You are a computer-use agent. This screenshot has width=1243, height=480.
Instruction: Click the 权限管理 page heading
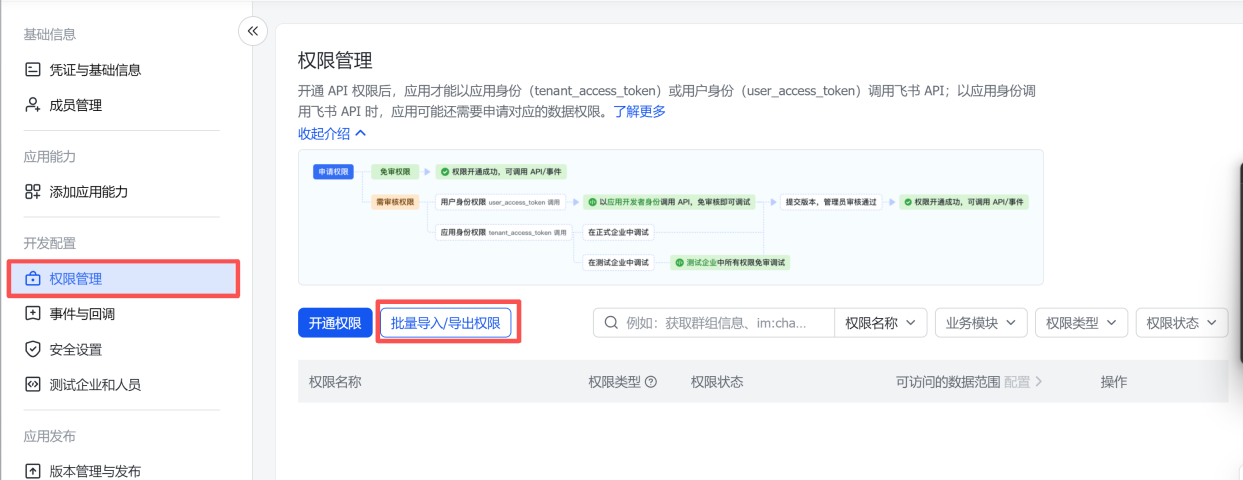click(335, 60)
